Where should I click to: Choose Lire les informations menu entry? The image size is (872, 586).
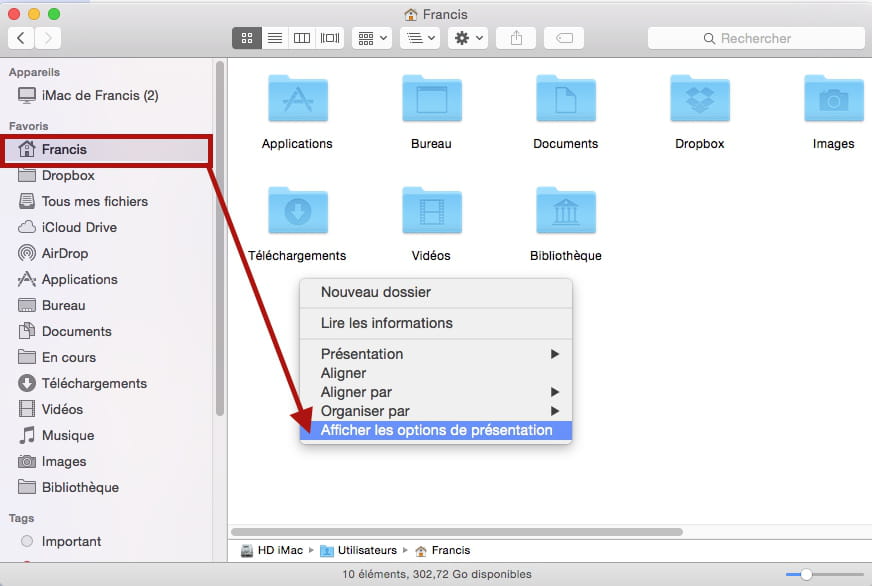point(435,323)
